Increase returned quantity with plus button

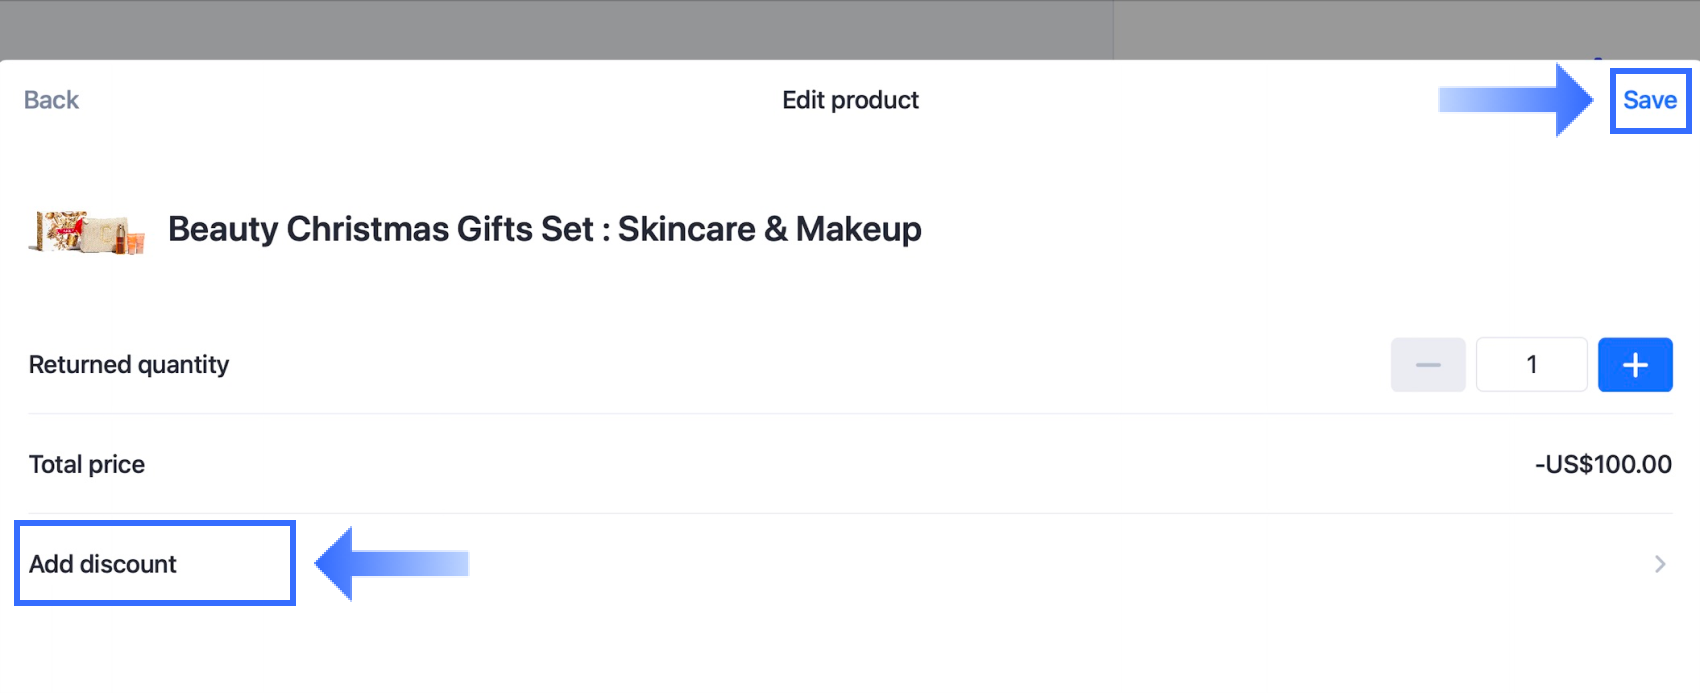(x=1634, y=365)
